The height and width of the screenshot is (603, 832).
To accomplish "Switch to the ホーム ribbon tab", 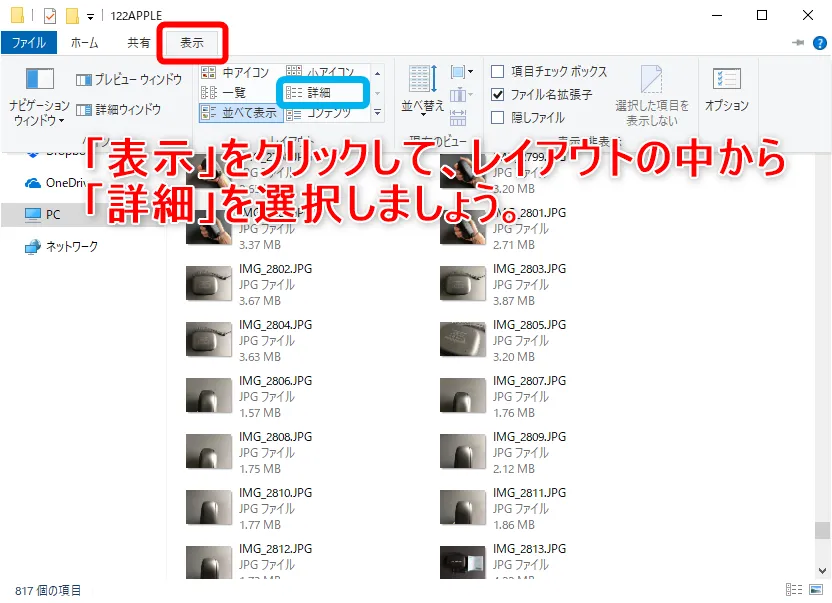I will click(84, 42).
